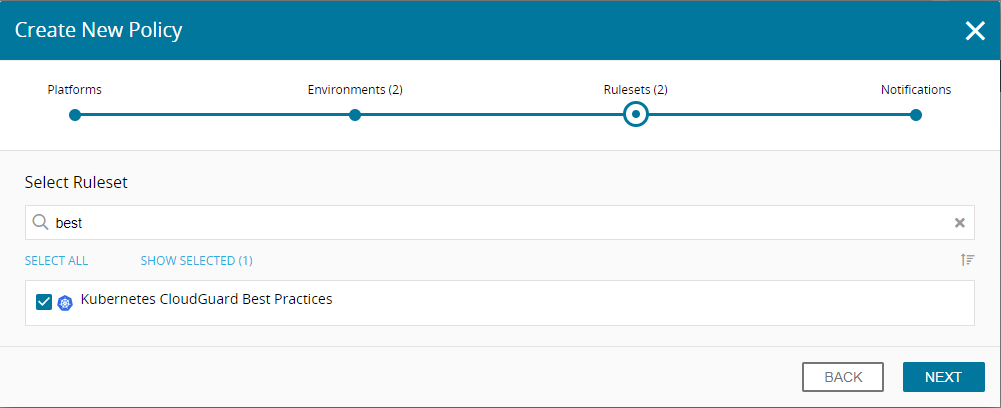Click the BACK button
This screenshot has width=1001, height=408.
[843, 377]
